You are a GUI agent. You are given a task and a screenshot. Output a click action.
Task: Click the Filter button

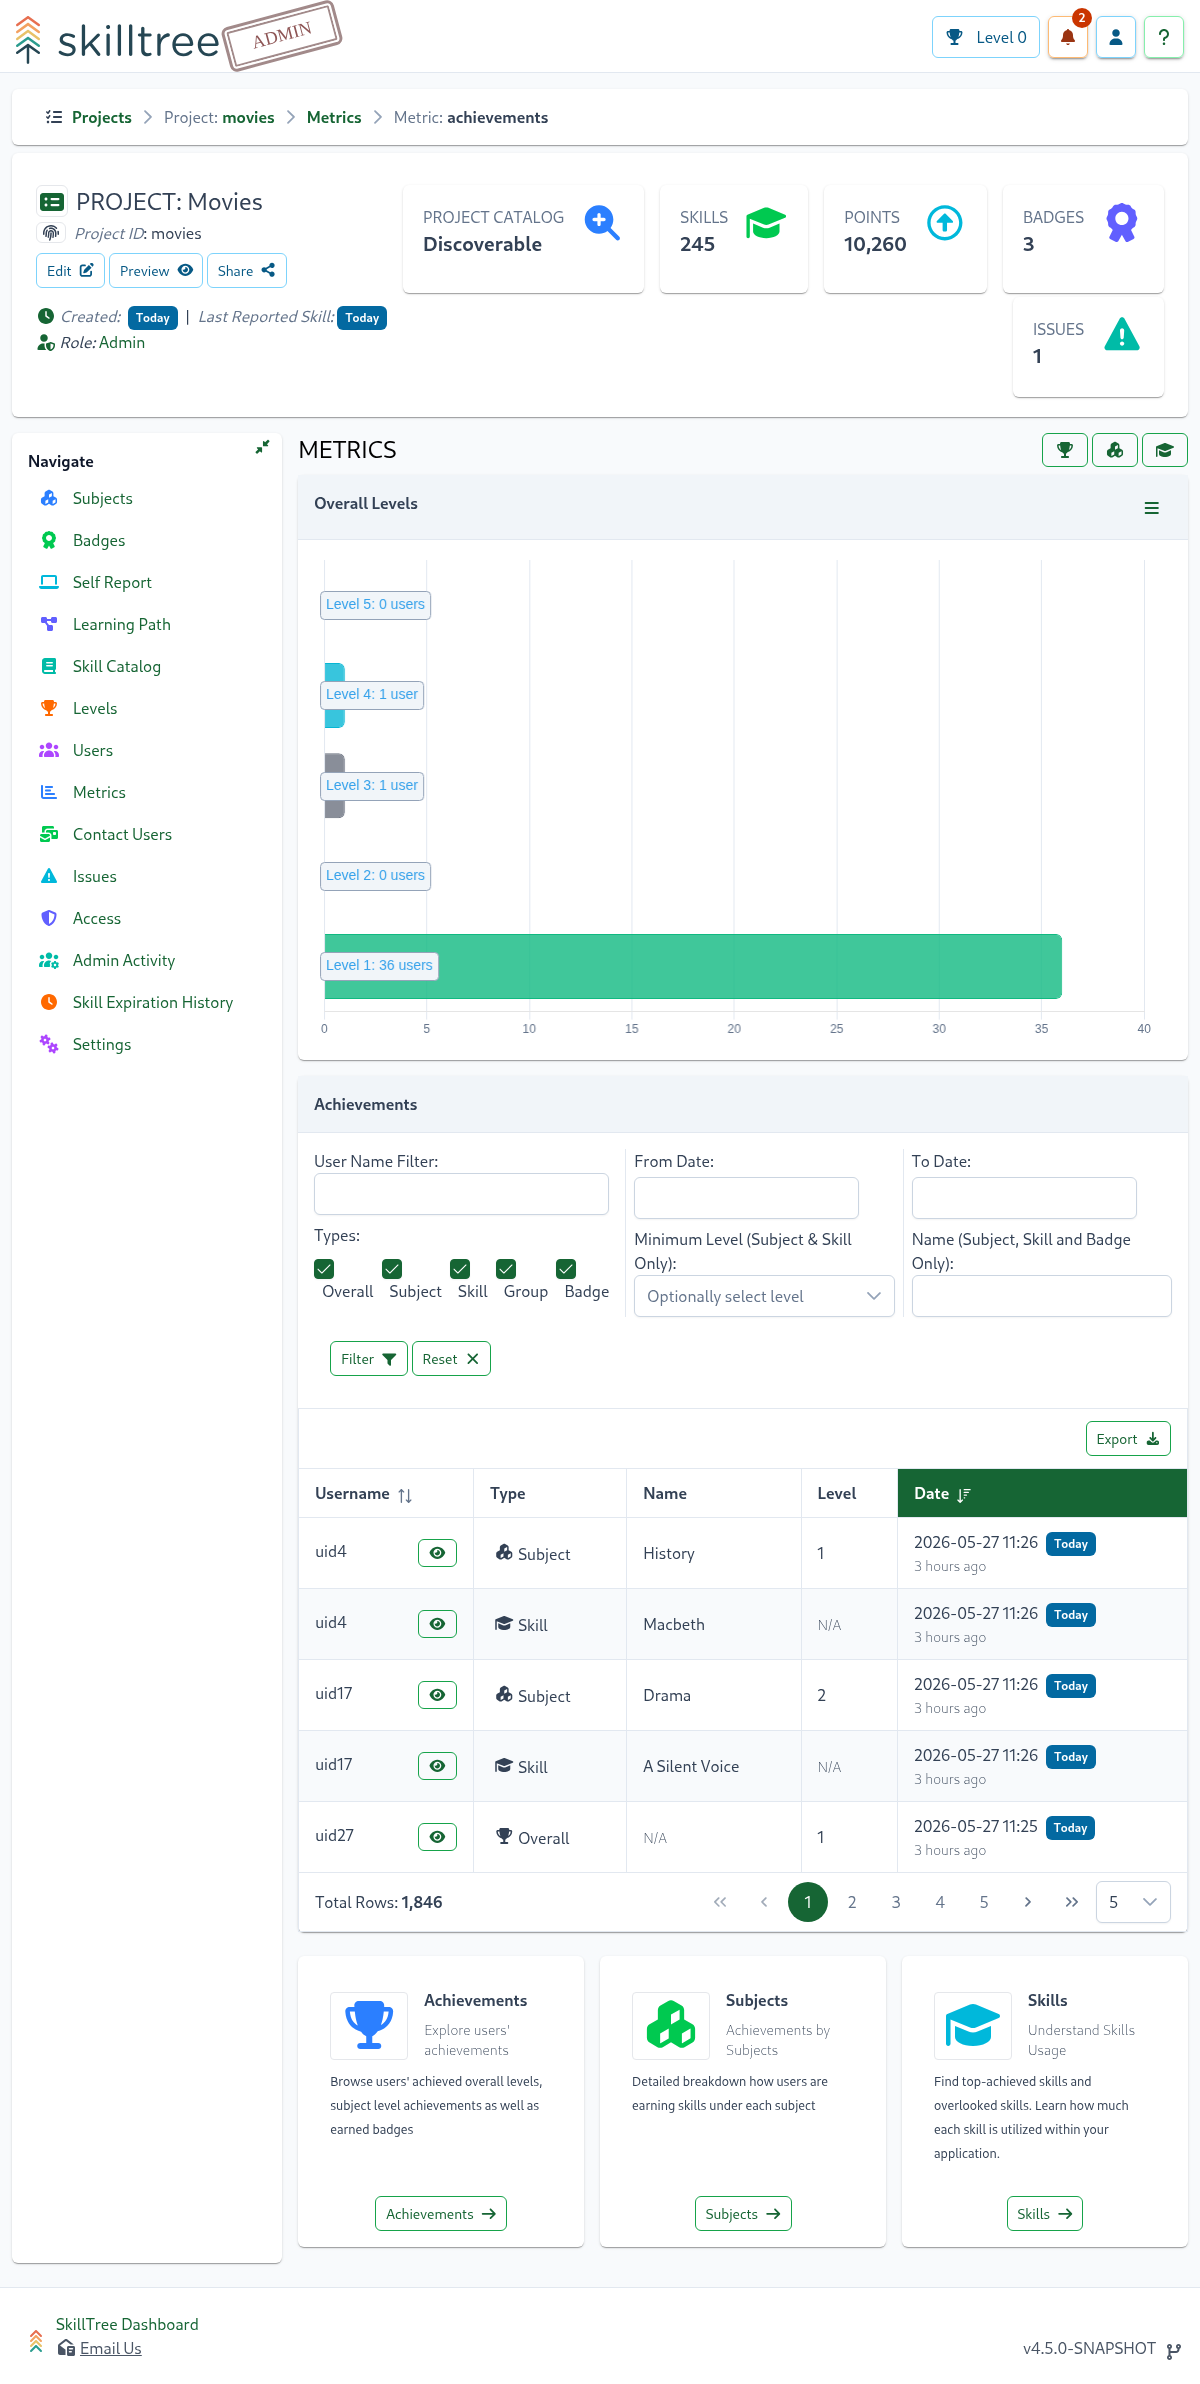pyautogui.click(x=369, y=1359)
